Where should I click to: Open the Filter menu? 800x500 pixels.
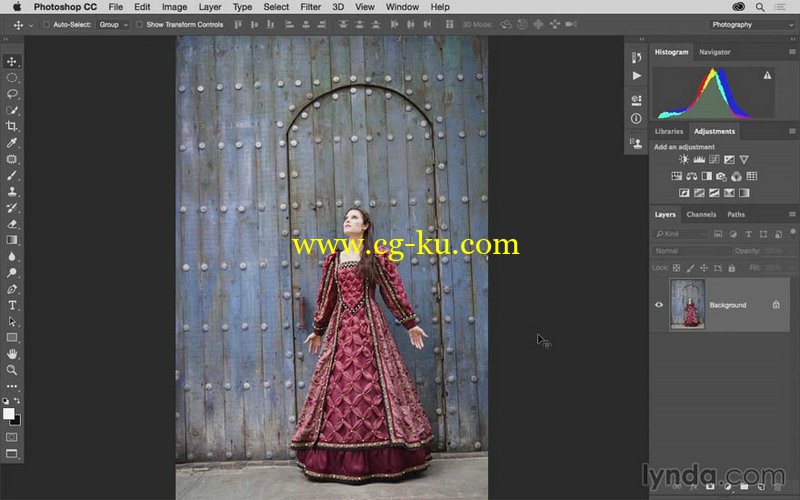click(x=310, y=7)
